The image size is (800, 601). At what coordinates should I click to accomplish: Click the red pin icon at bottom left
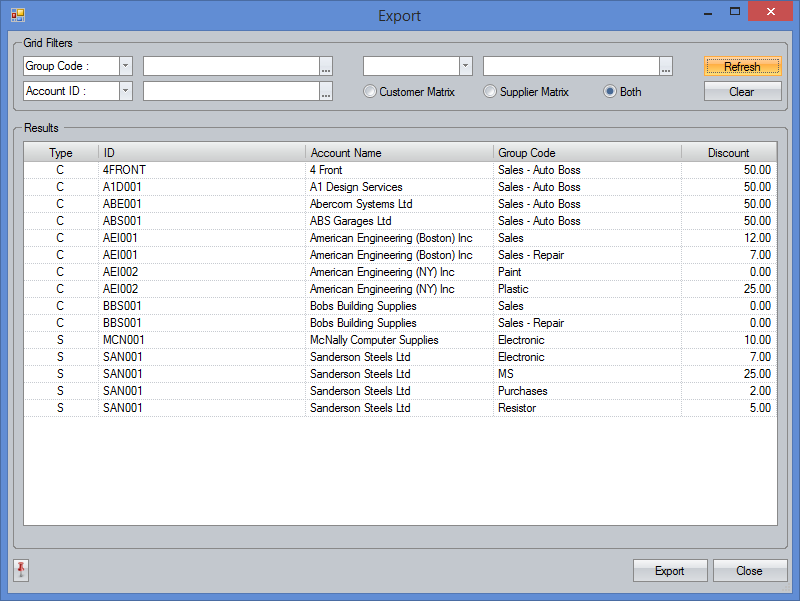coord(21,570)
